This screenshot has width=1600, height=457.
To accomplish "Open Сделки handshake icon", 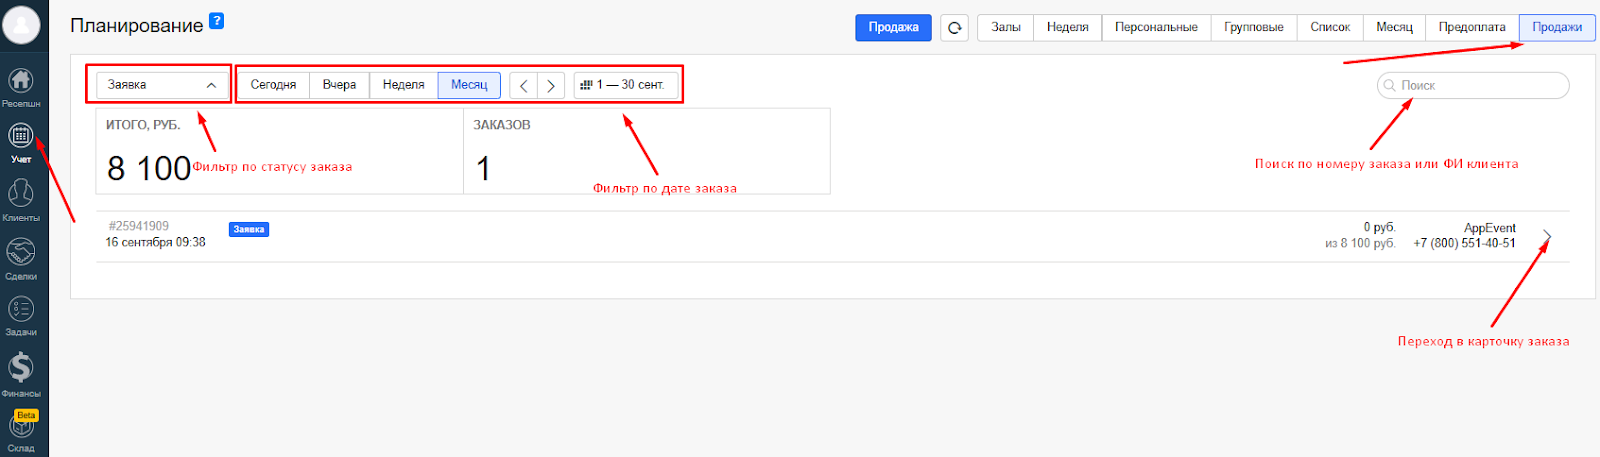I will [x=21, y=252].
